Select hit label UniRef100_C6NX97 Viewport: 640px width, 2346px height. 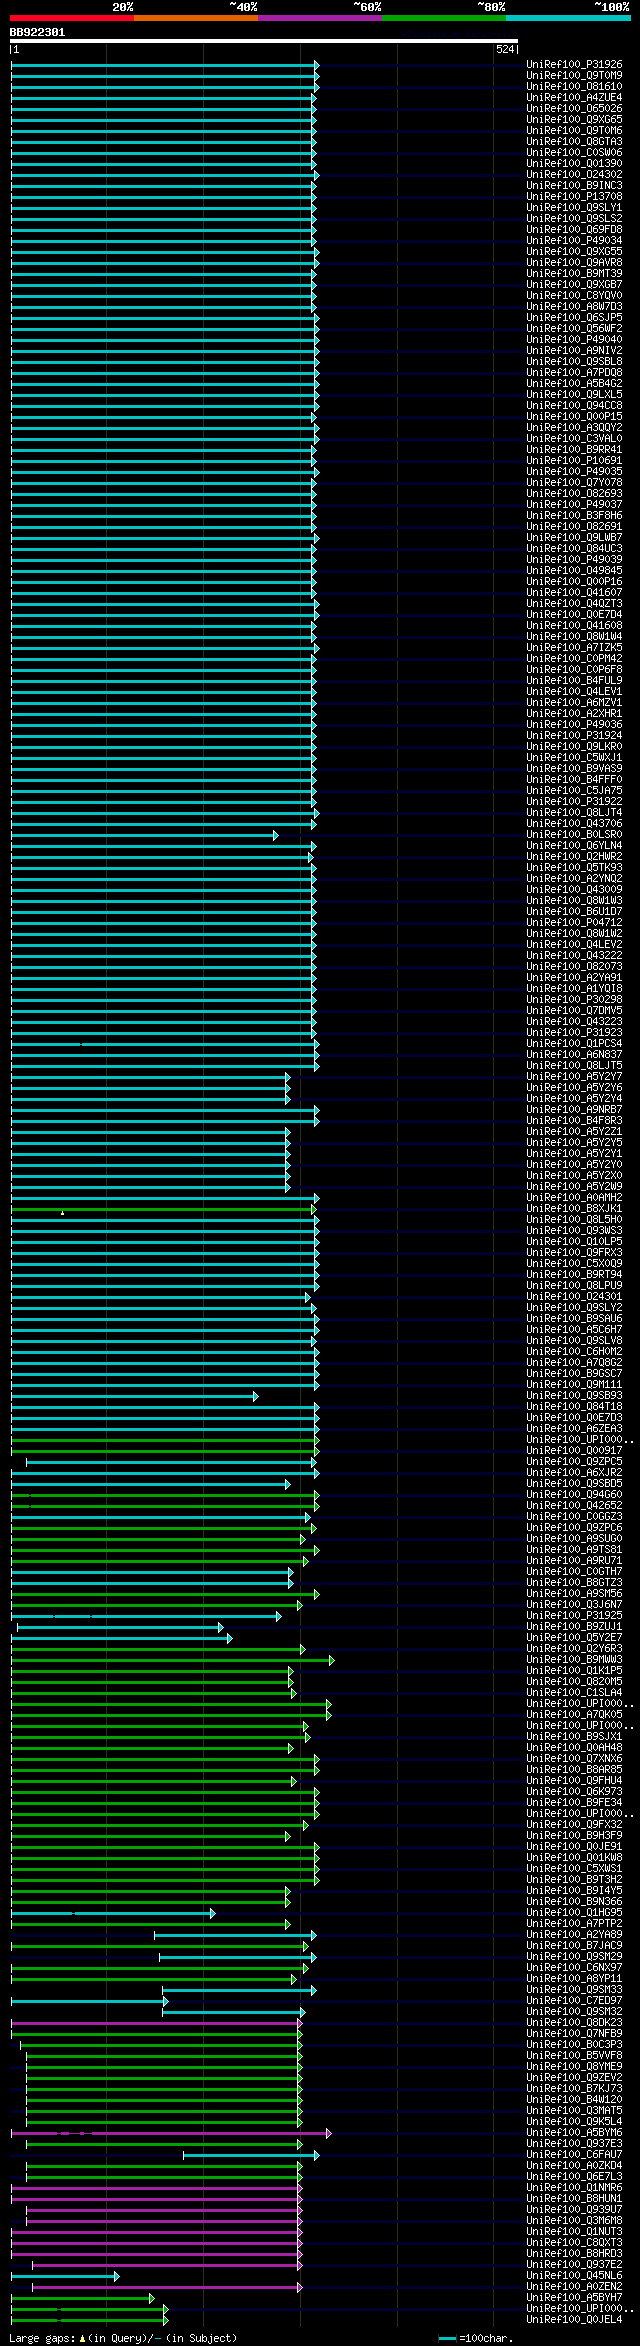574,1968
